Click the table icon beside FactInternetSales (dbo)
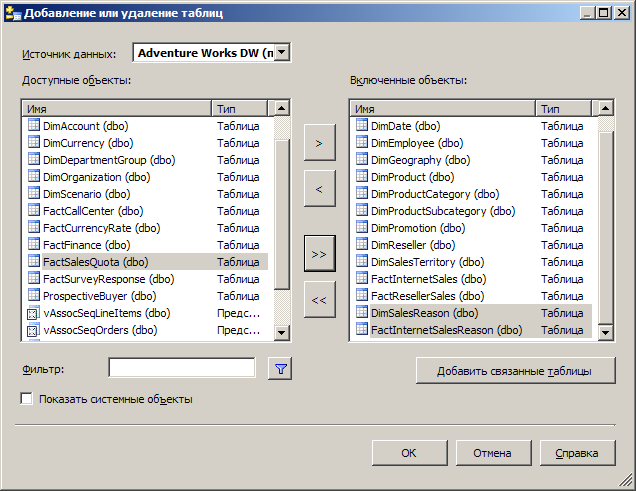636x491 pixels. tap(361, 279)
